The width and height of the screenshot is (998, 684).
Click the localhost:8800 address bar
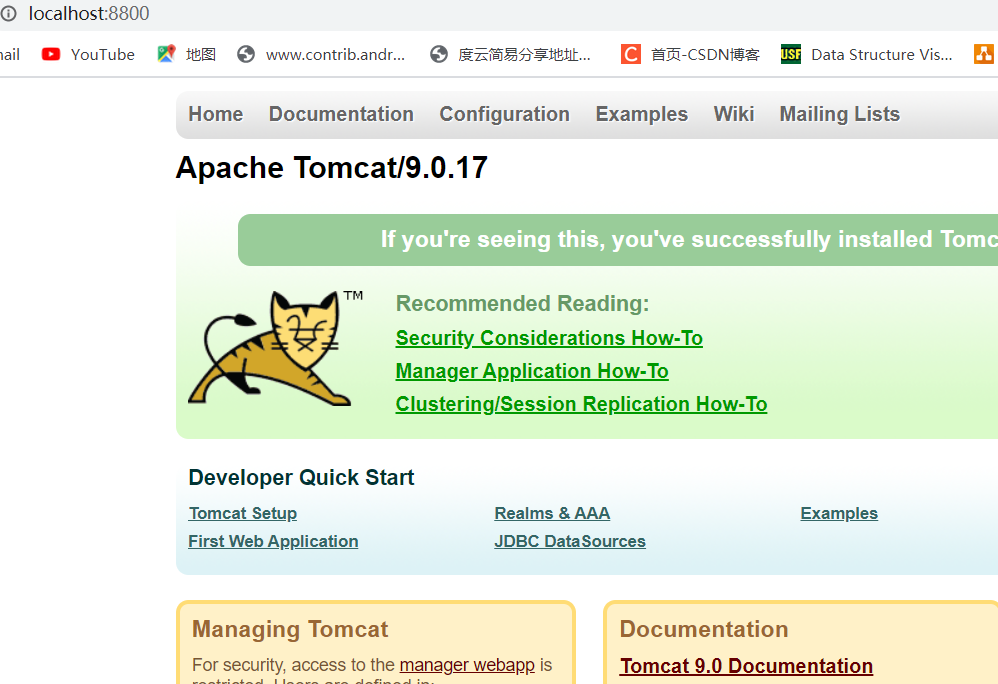(x=88, y=13)
